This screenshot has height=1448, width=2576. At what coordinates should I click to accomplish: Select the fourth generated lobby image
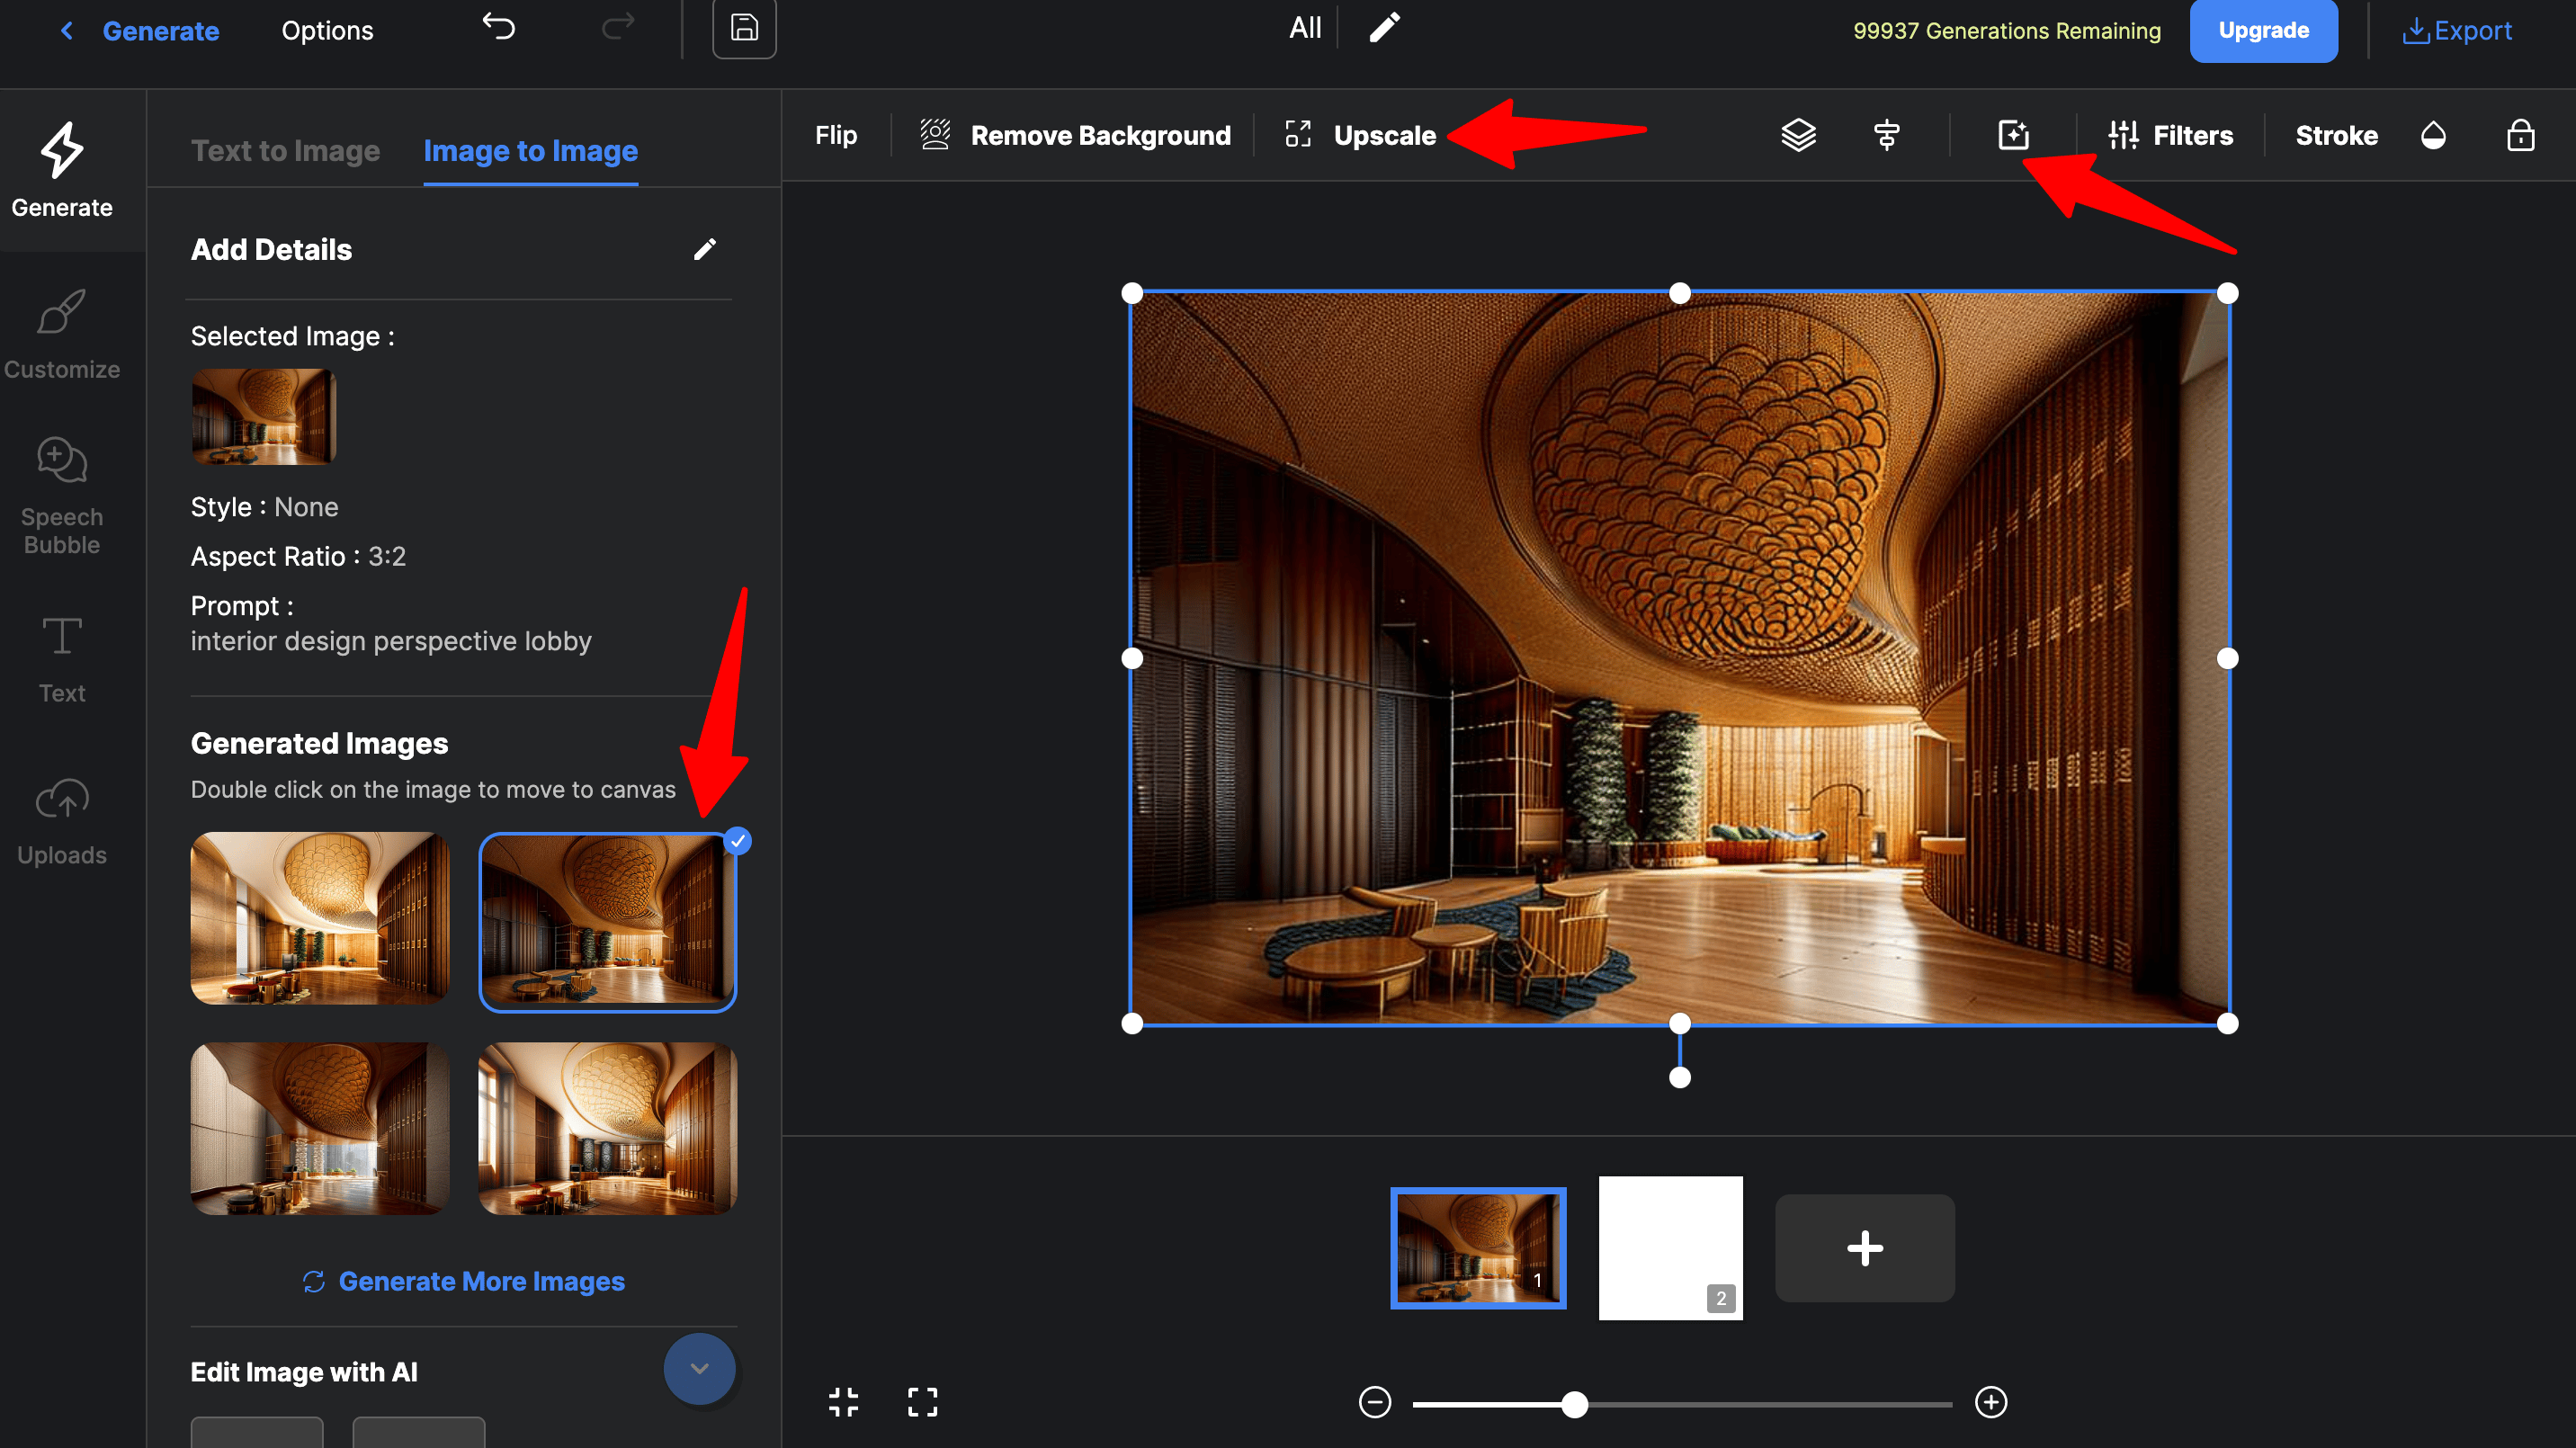608,1128
